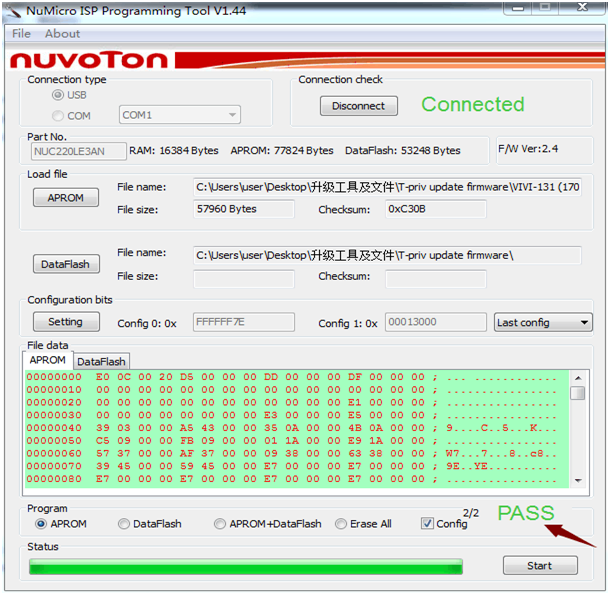Switch to the APROM file data tab
This screenshot has height=595, width=610.
coord(48,360)
